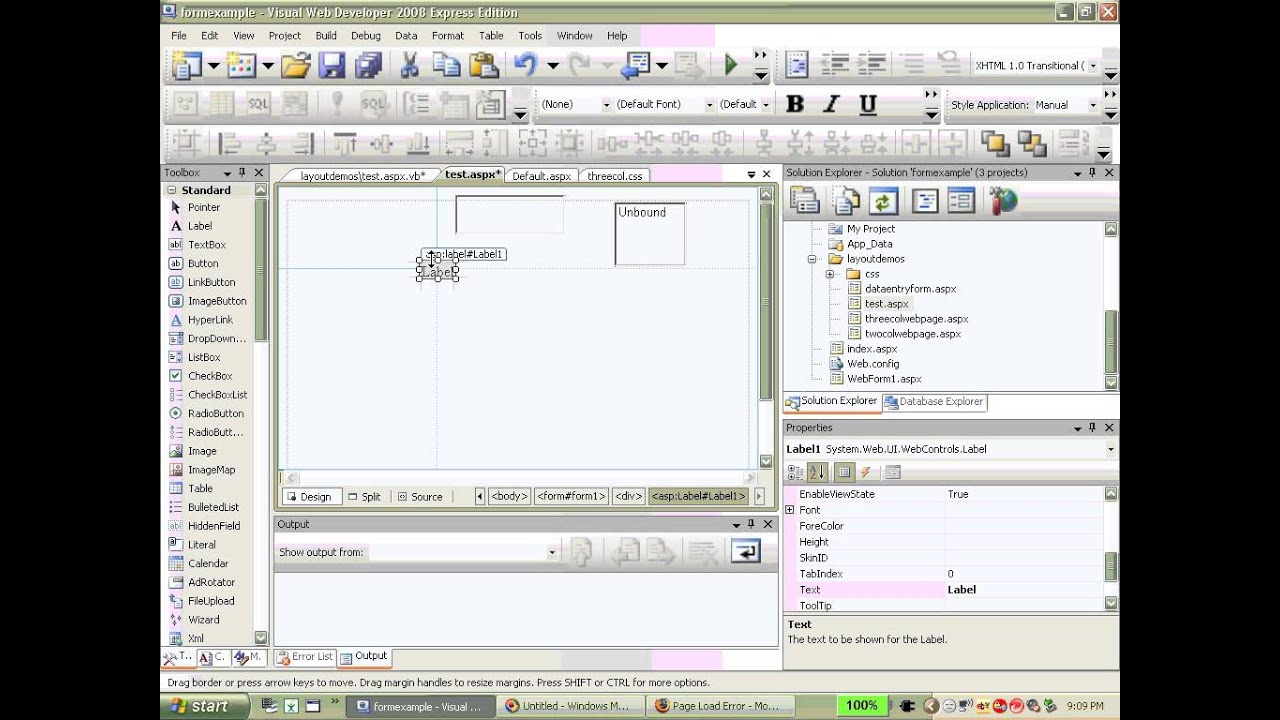The image size is (1280, 720).
Task: Click the New Project toolbar icon
Action: [186, 66]
